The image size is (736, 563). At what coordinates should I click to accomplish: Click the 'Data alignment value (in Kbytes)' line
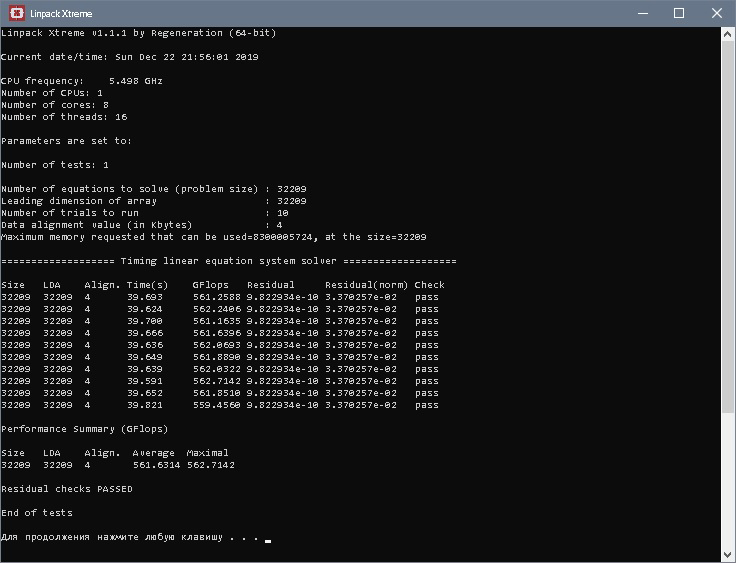(142, 225)
